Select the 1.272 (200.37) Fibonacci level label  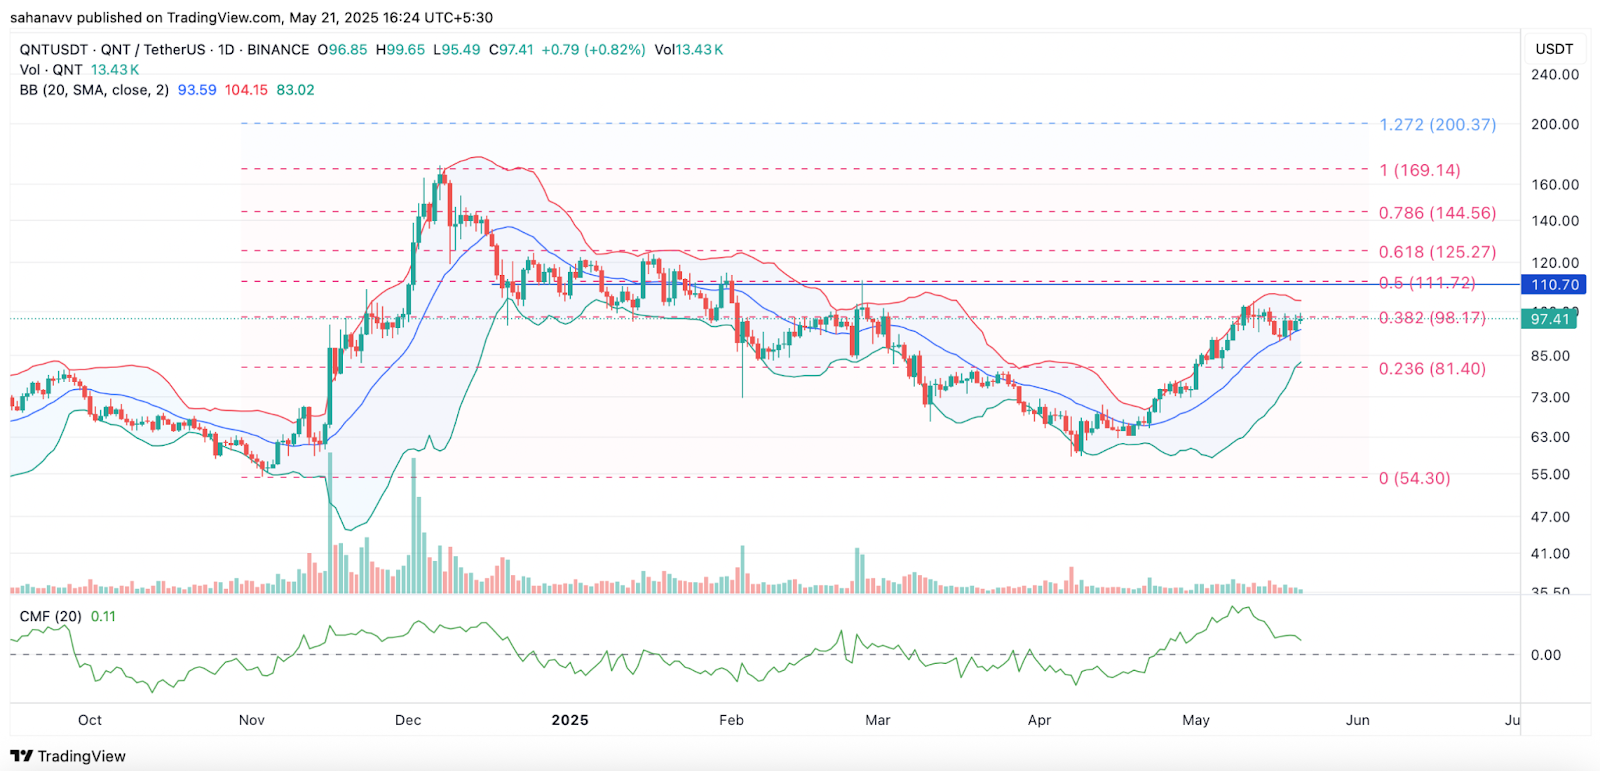1437,125
